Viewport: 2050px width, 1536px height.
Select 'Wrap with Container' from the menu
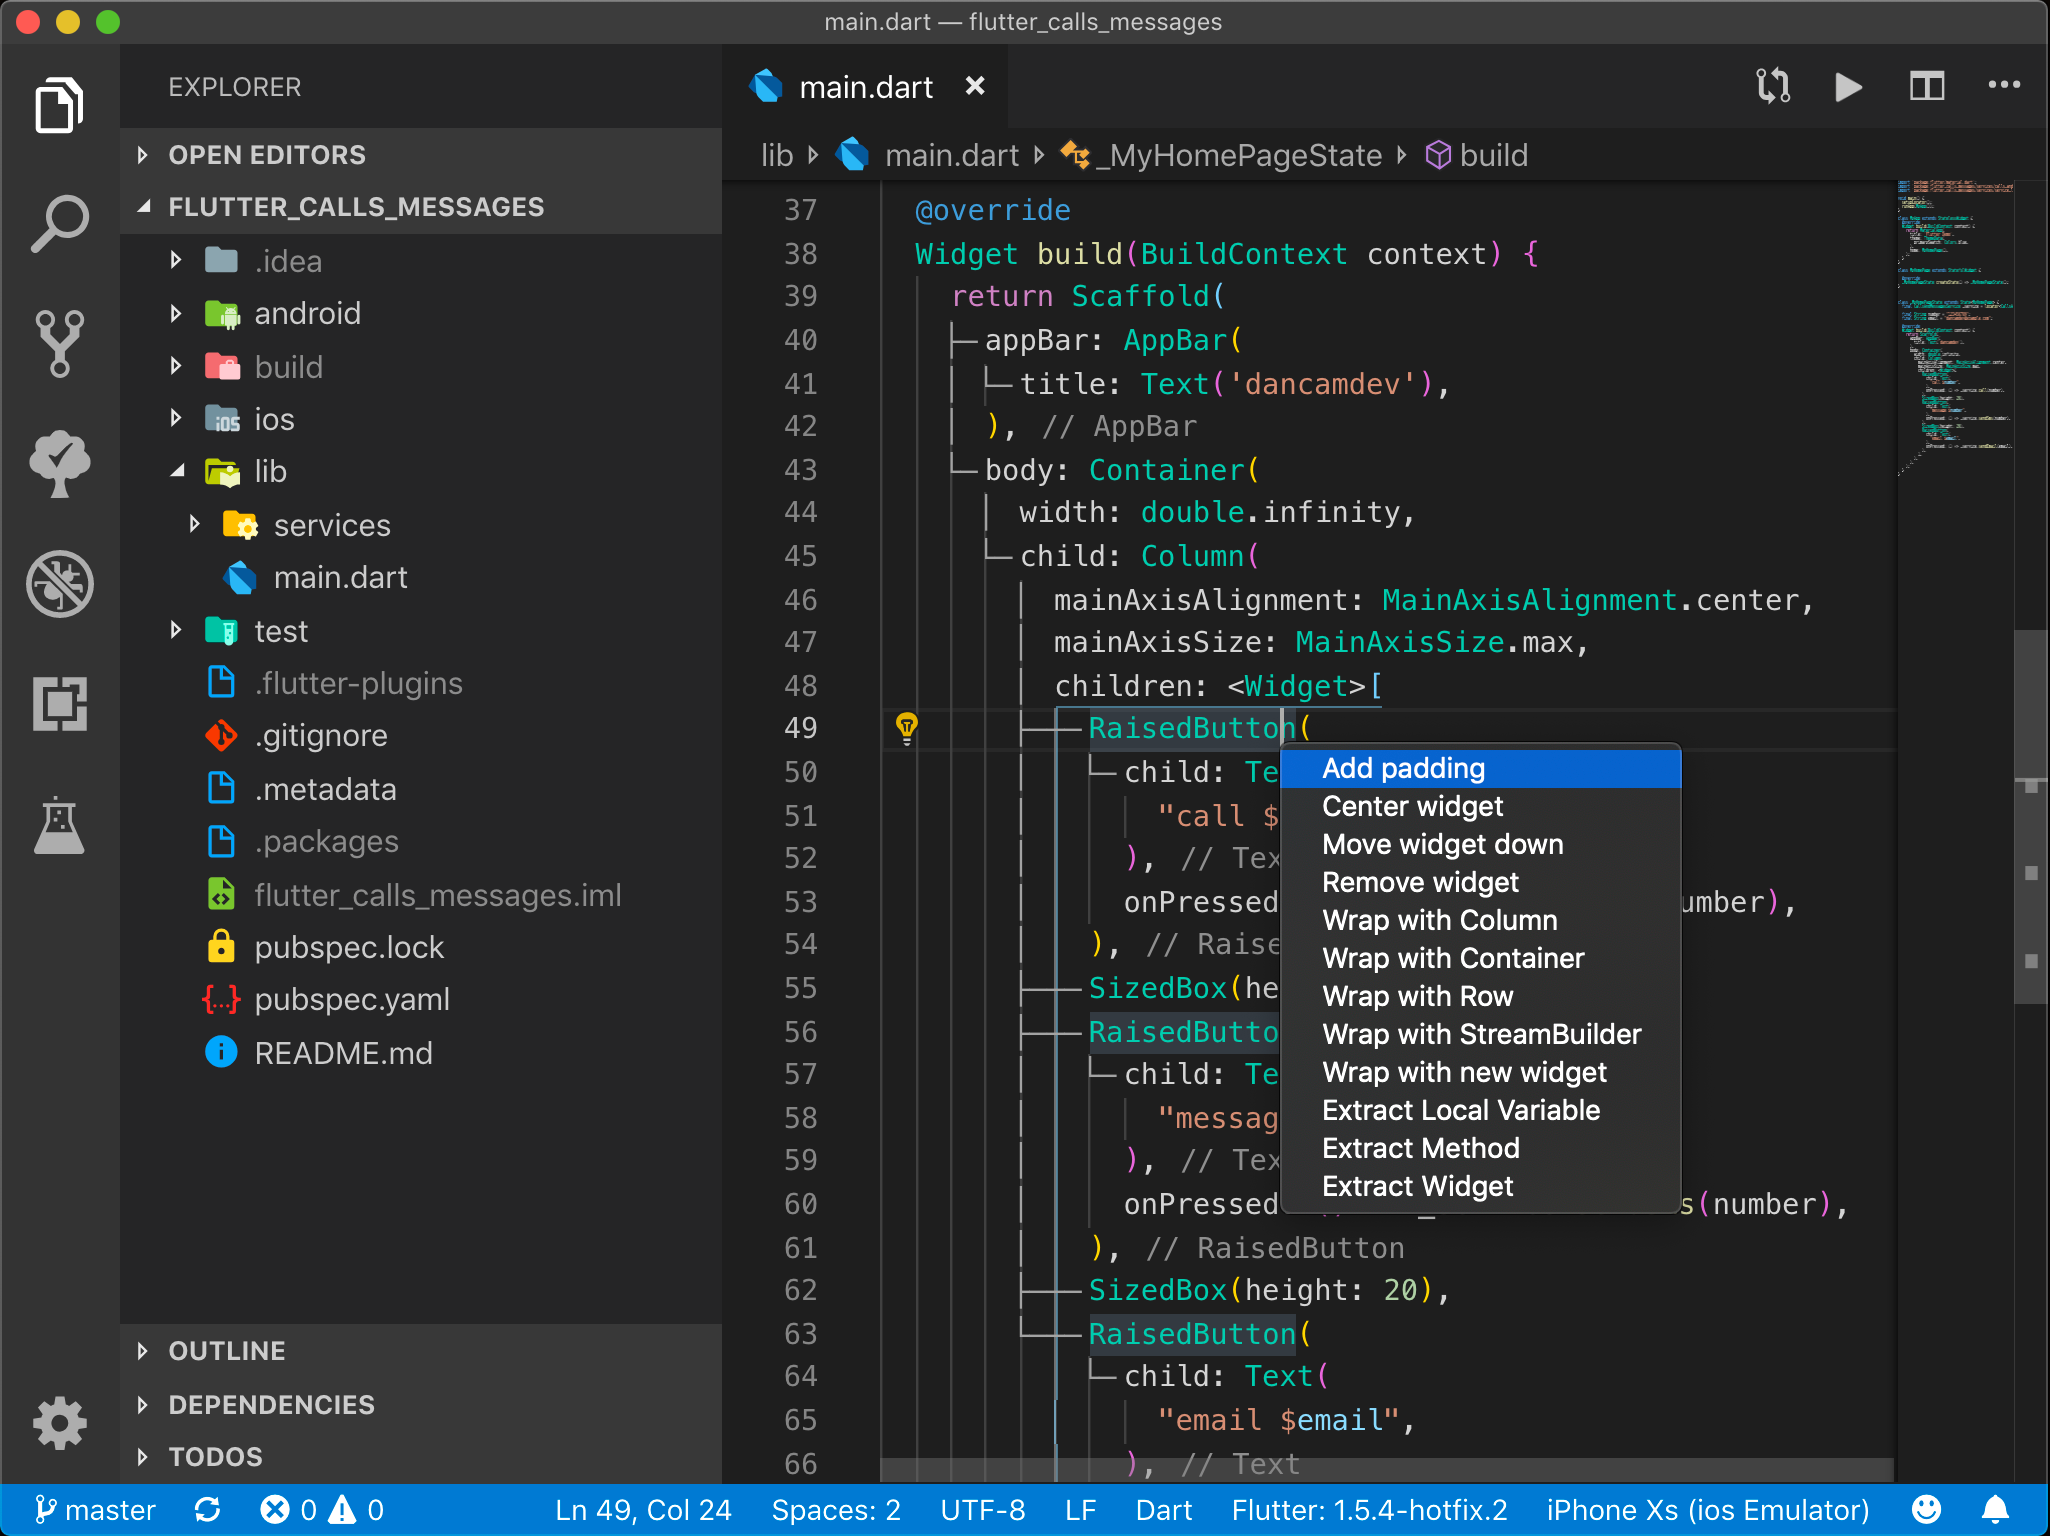pos(1453,958)
